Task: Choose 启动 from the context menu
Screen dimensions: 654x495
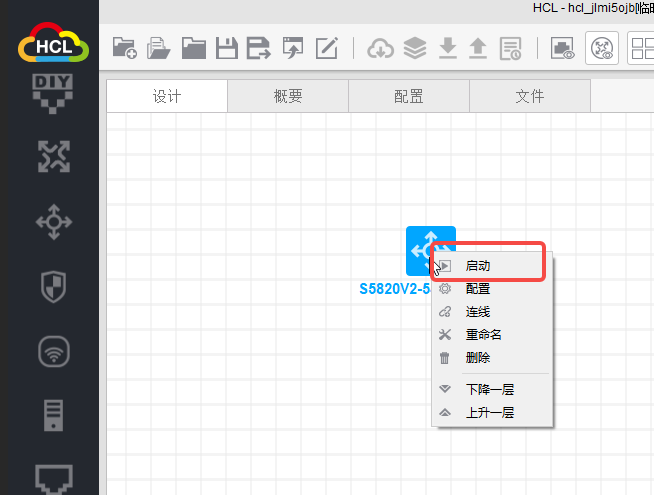Action: 477,266
